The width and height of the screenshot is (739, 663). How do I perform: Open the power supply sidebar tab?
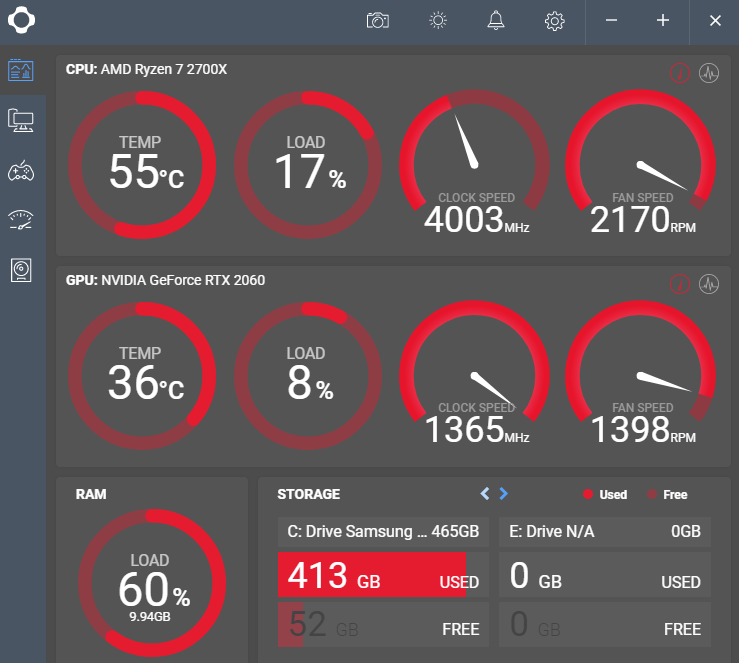[21, 270]
